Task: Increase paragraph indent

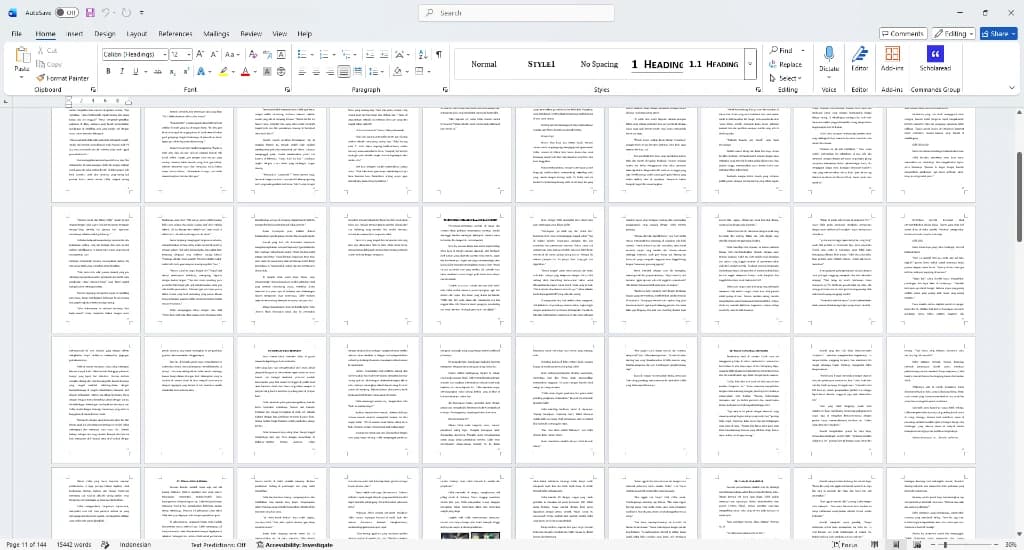Action: (x=384, y=54)
